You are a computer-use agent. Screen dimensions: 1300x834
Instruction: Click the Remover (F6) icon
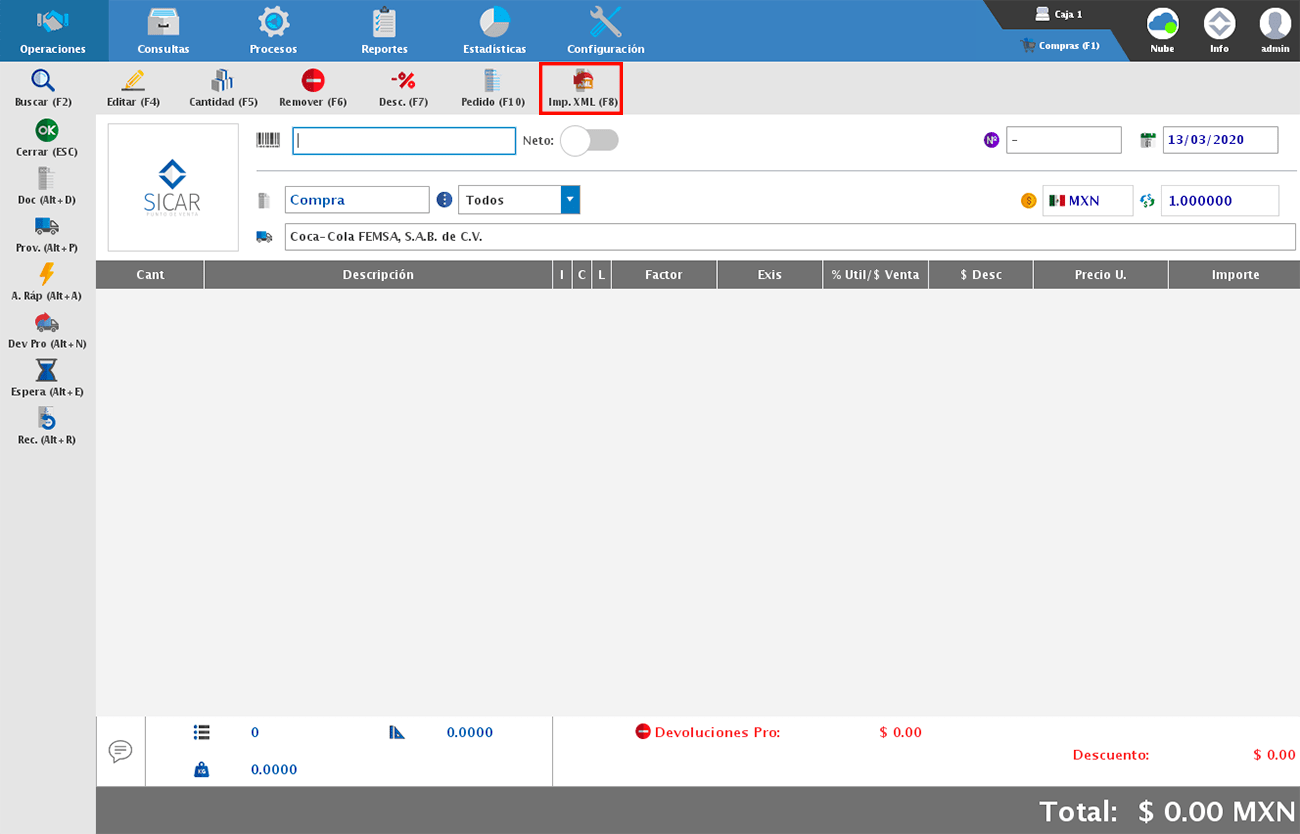tap(313, 81)
